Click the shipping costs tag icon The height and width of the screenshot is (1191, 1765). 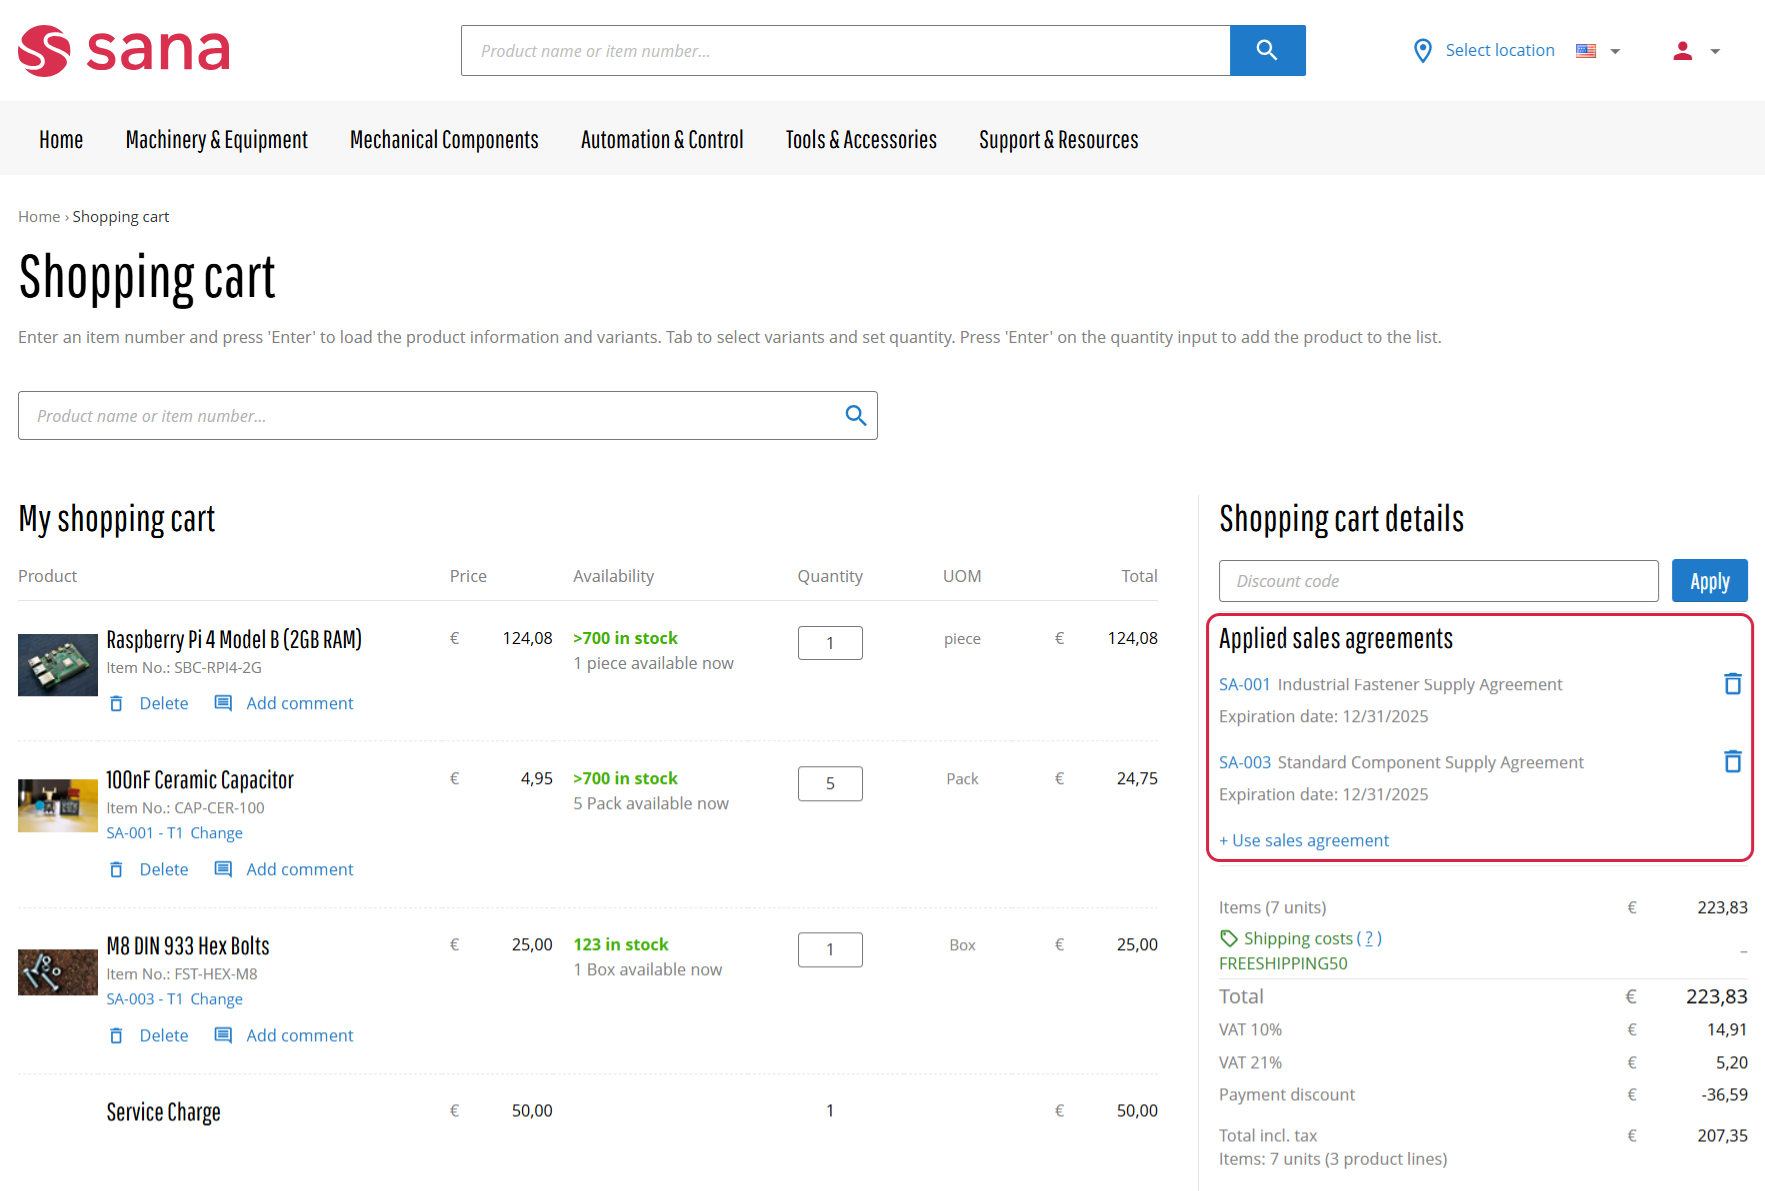tap(1229, 938)
